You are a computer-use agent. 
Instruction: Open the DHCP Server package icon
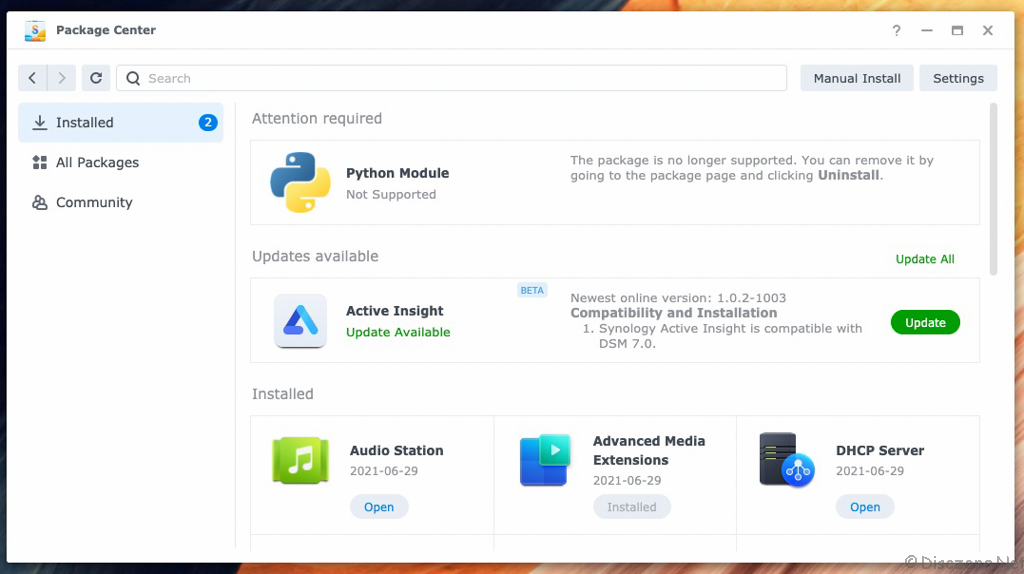pos(787,460)
